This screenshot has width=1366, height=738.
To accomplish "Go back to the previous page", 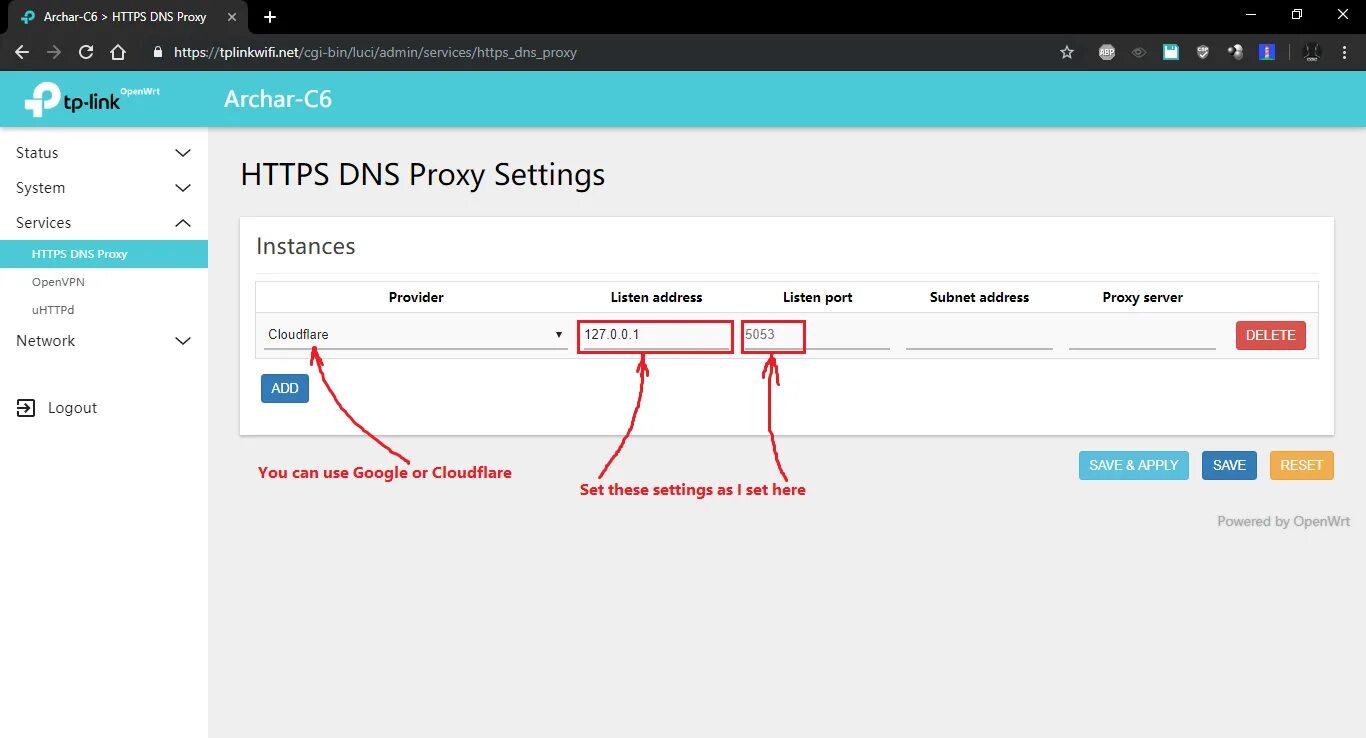I will tap(22, 52).
